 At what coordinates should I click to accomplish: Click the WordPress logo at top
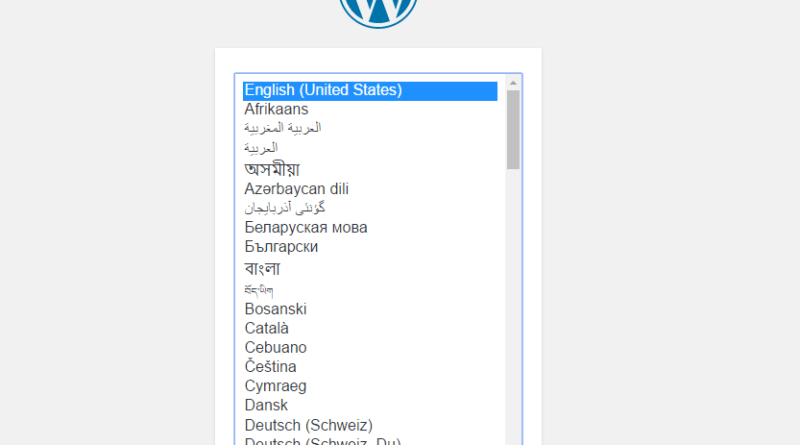click(378, 10)
